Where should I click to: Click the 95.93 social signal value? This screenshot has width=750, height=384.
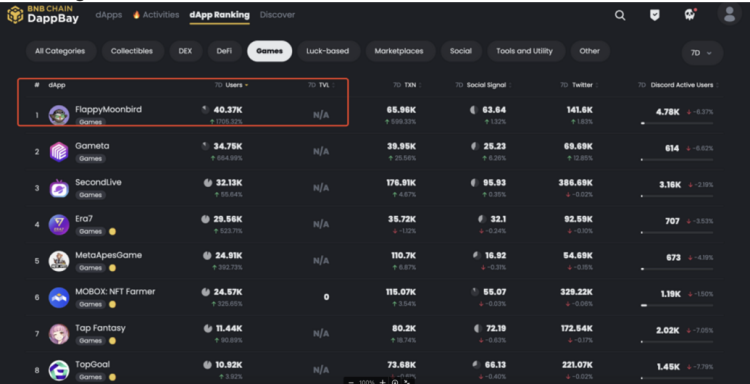(494, 183)
